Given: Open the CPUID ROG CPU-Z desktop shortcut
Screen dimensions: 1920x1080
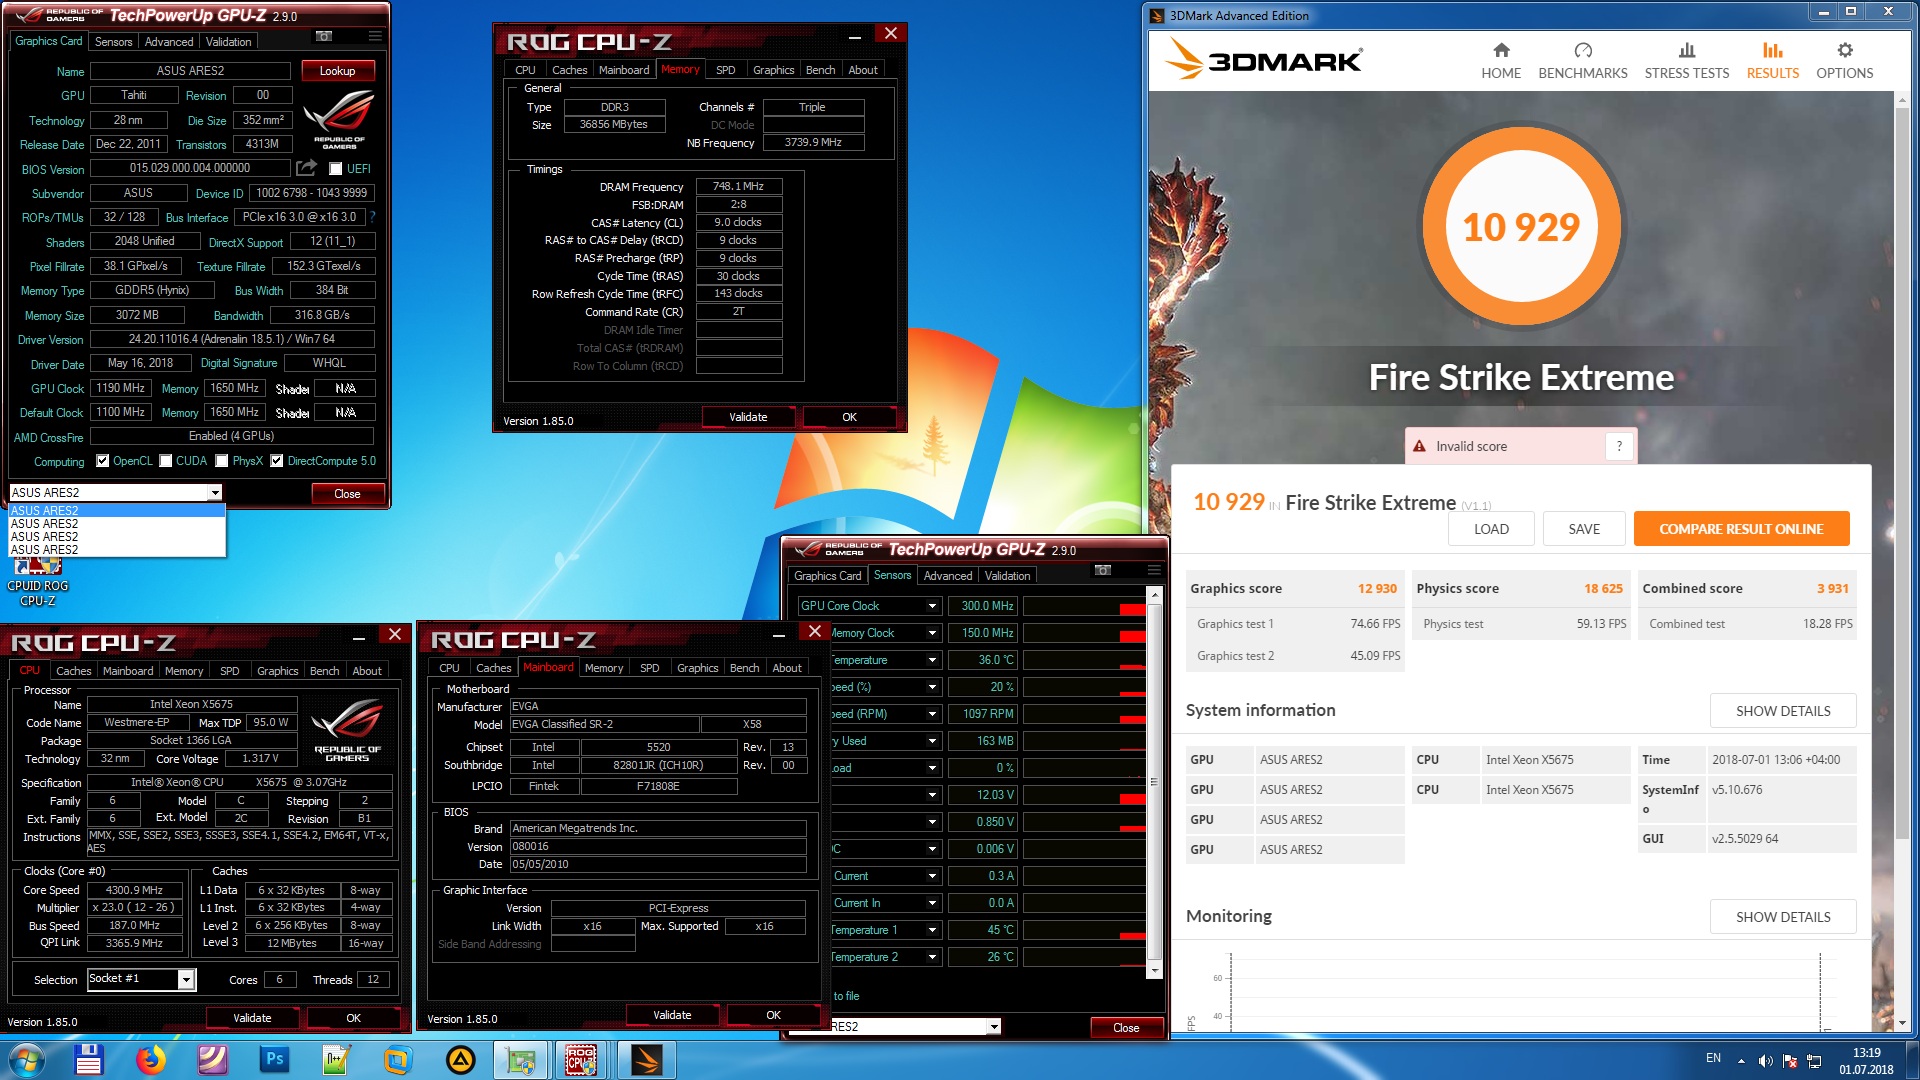Looking at the screenshot, I should pos(38,582).
